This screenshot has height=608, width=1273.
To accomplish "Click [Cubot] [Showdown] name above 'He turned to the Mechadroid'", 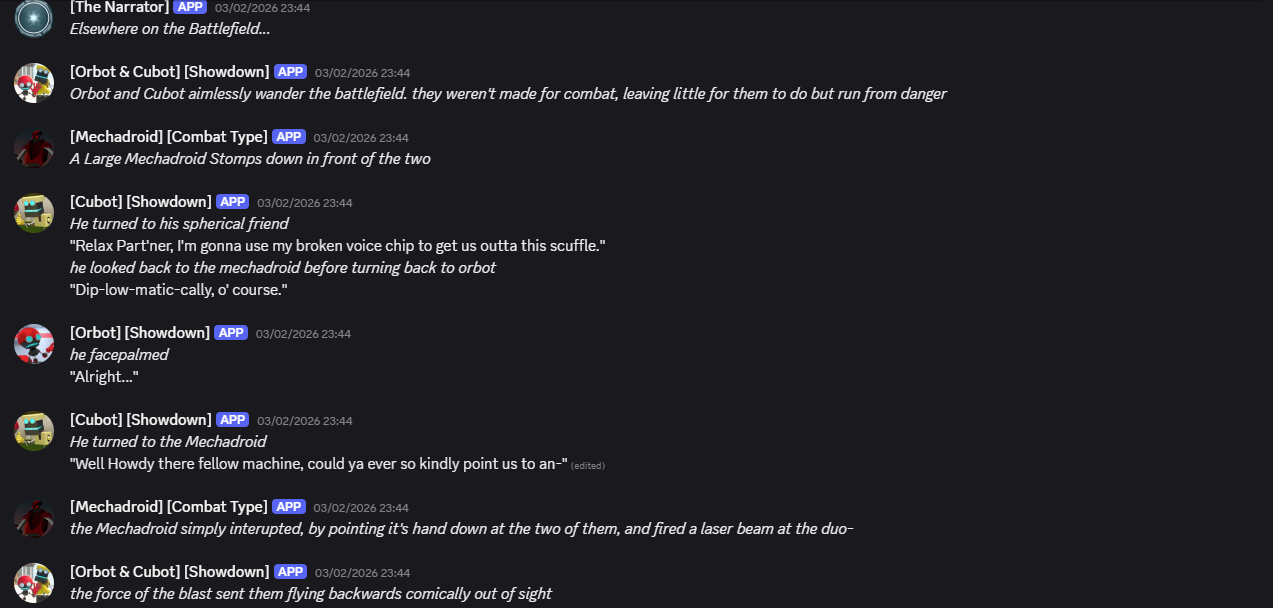I will click(x=140, y=420).
